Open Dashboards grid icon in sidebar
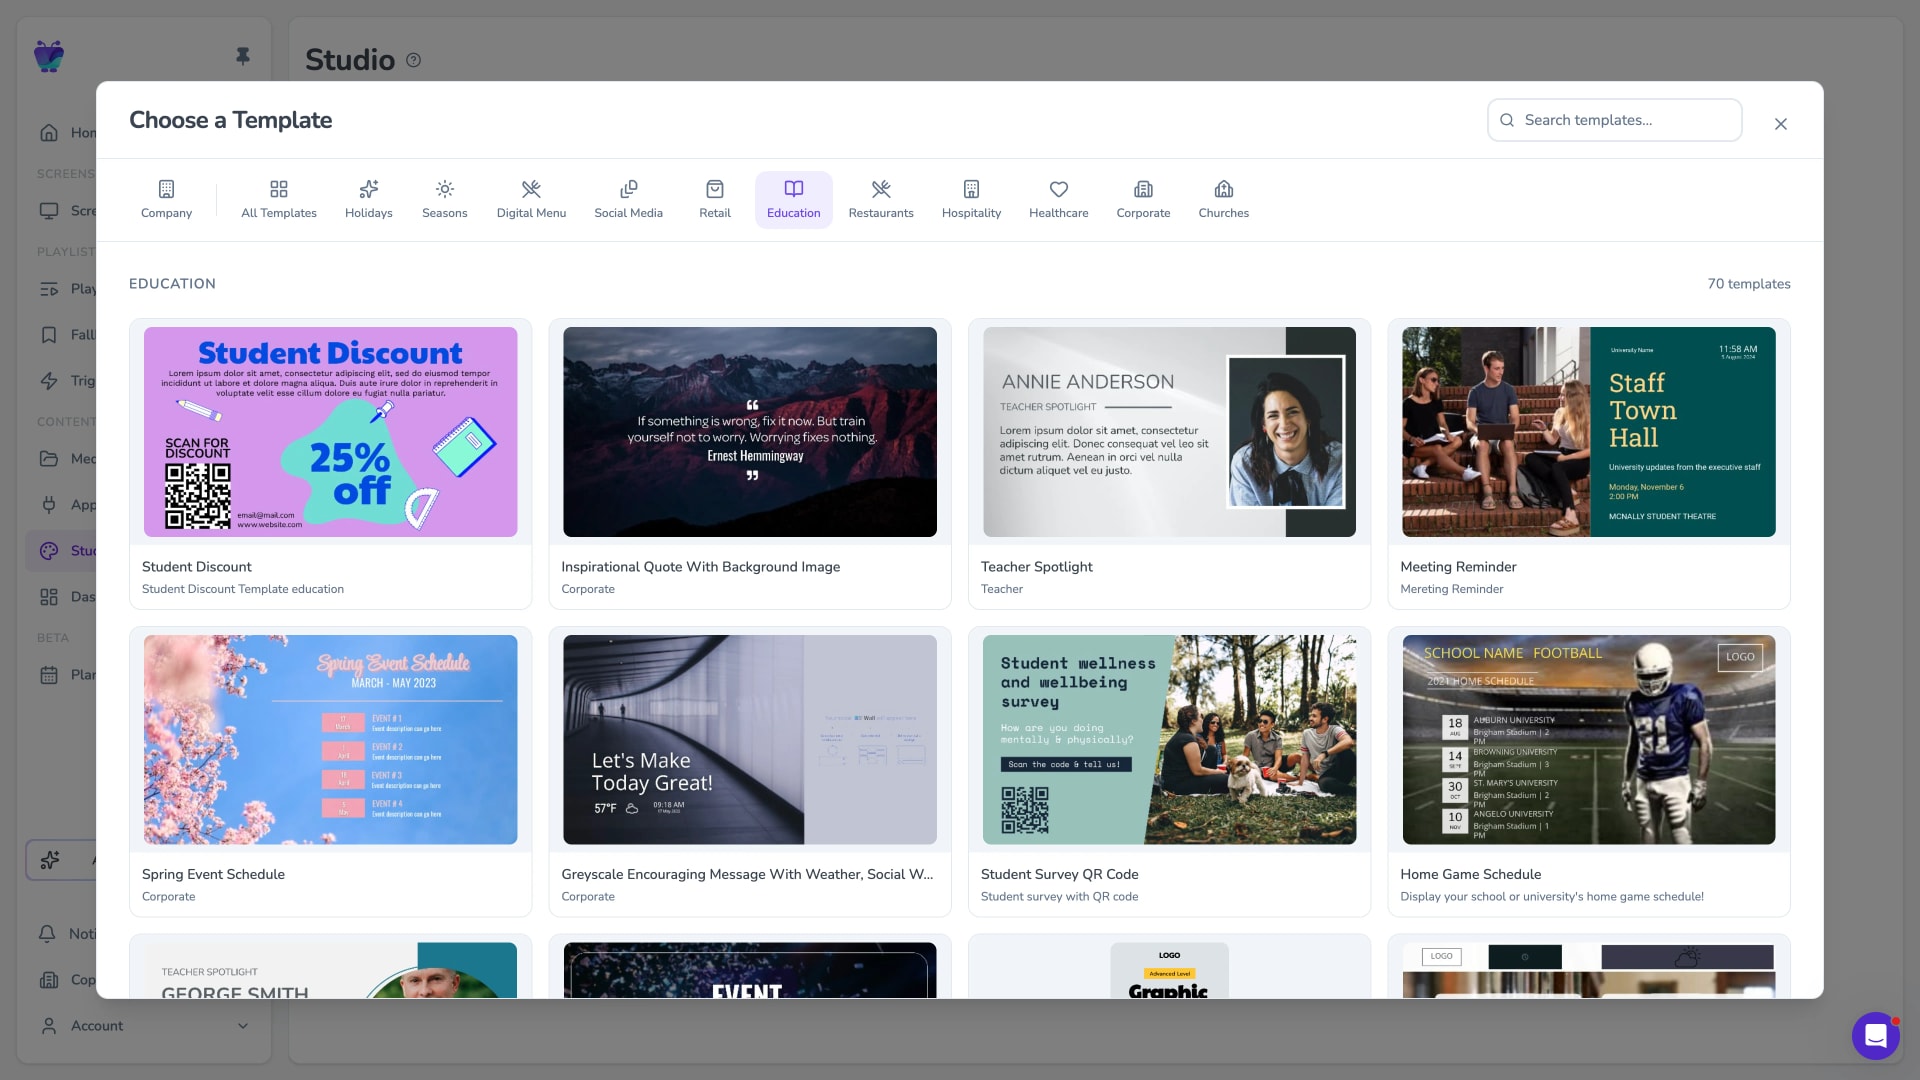The height and width of the screenshot is (1080, 1920). click(x=49, y=597)
